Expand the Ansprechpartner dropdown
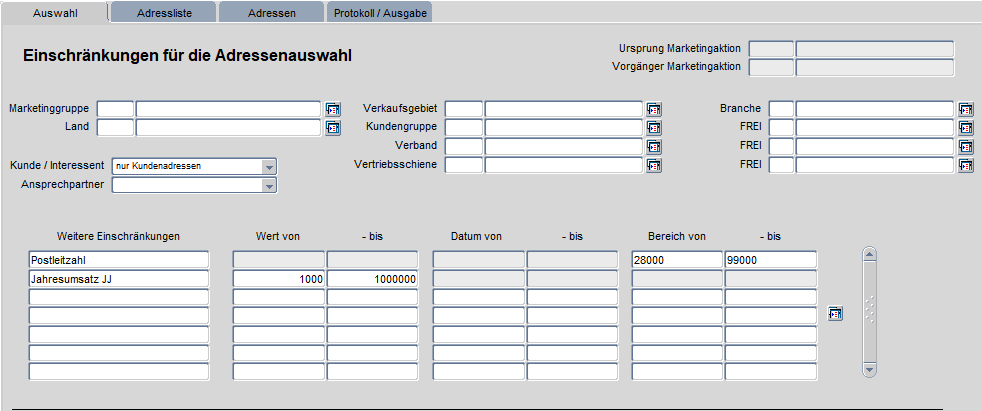This screenshot has height=411, width=982. point(268,185)
